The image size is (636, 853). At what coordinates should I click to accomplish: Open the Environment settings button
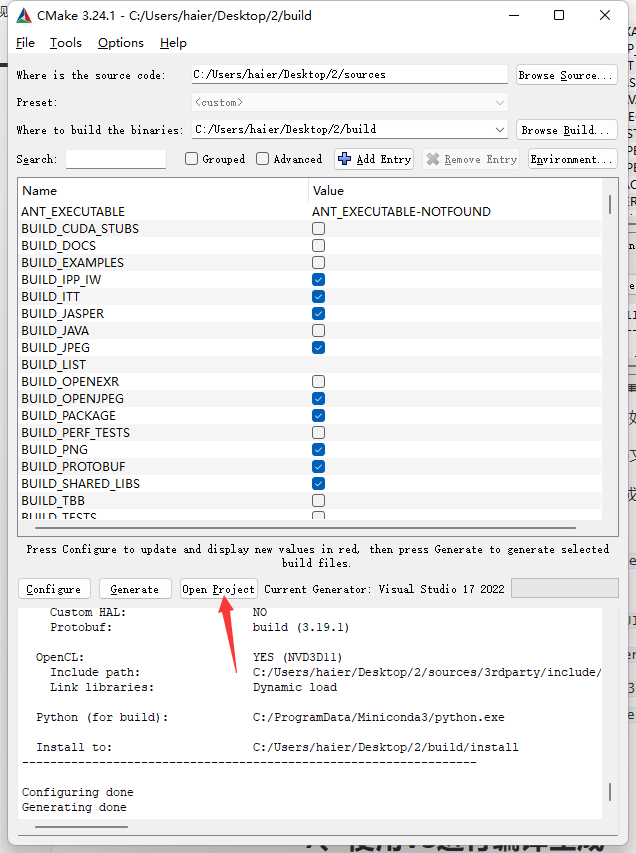572,159
